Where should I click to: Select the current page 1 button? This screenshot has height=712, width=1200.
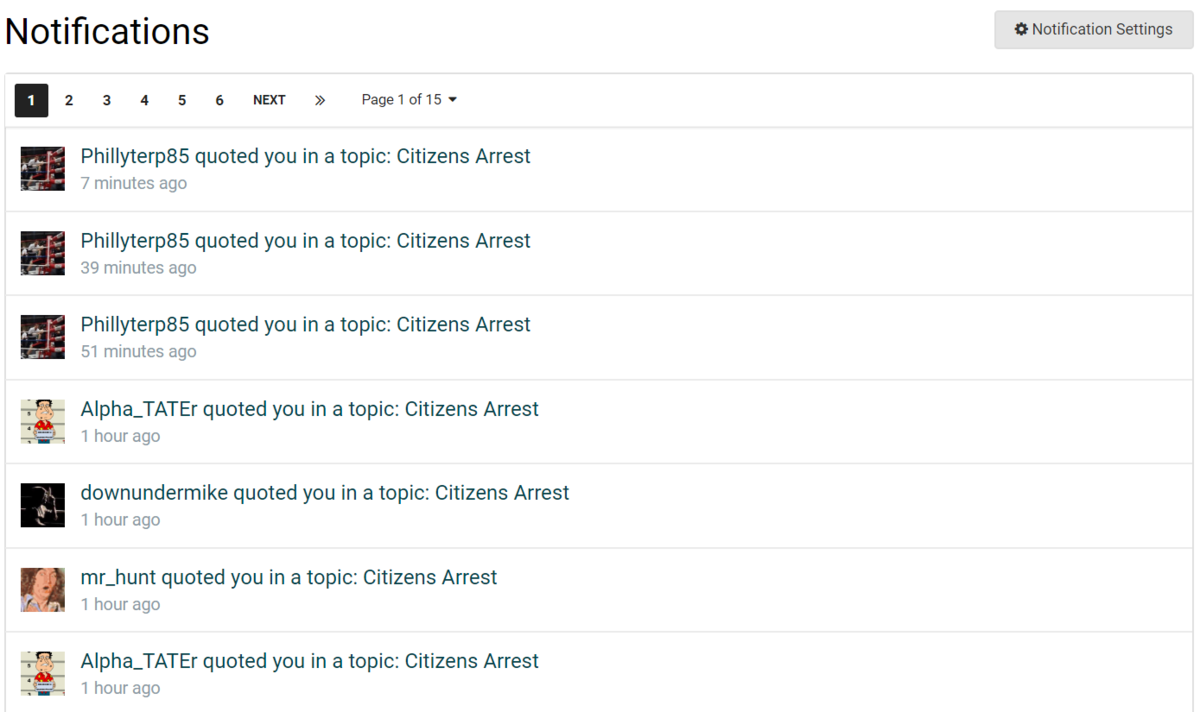pos(31,100)
